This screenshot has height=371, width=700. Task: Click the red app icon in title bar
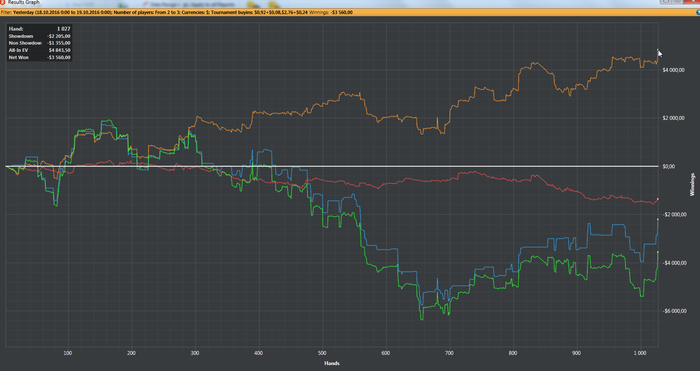point(2,2)
